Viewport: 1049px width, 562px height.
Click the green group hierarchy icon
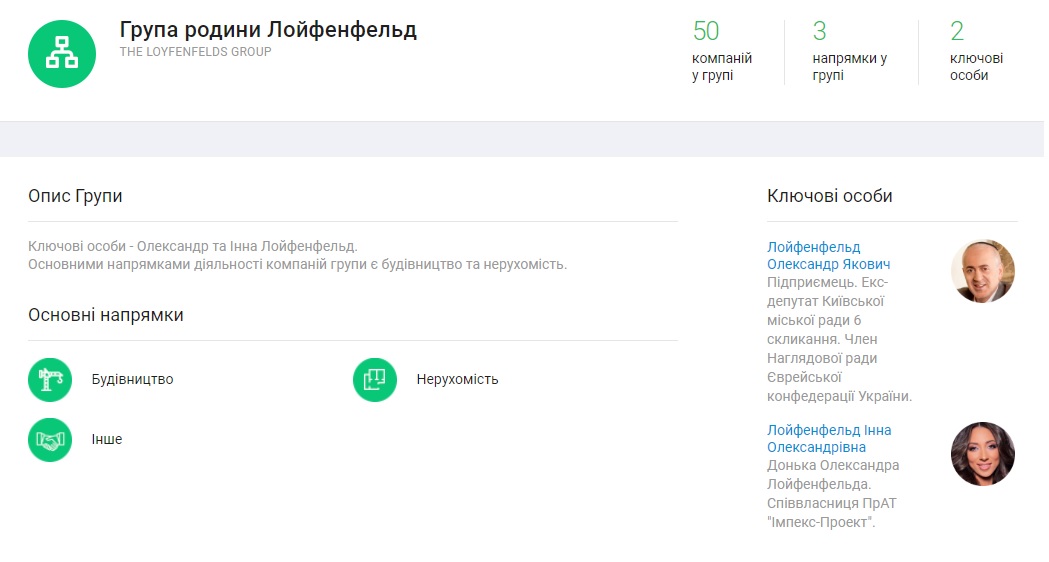62,54
